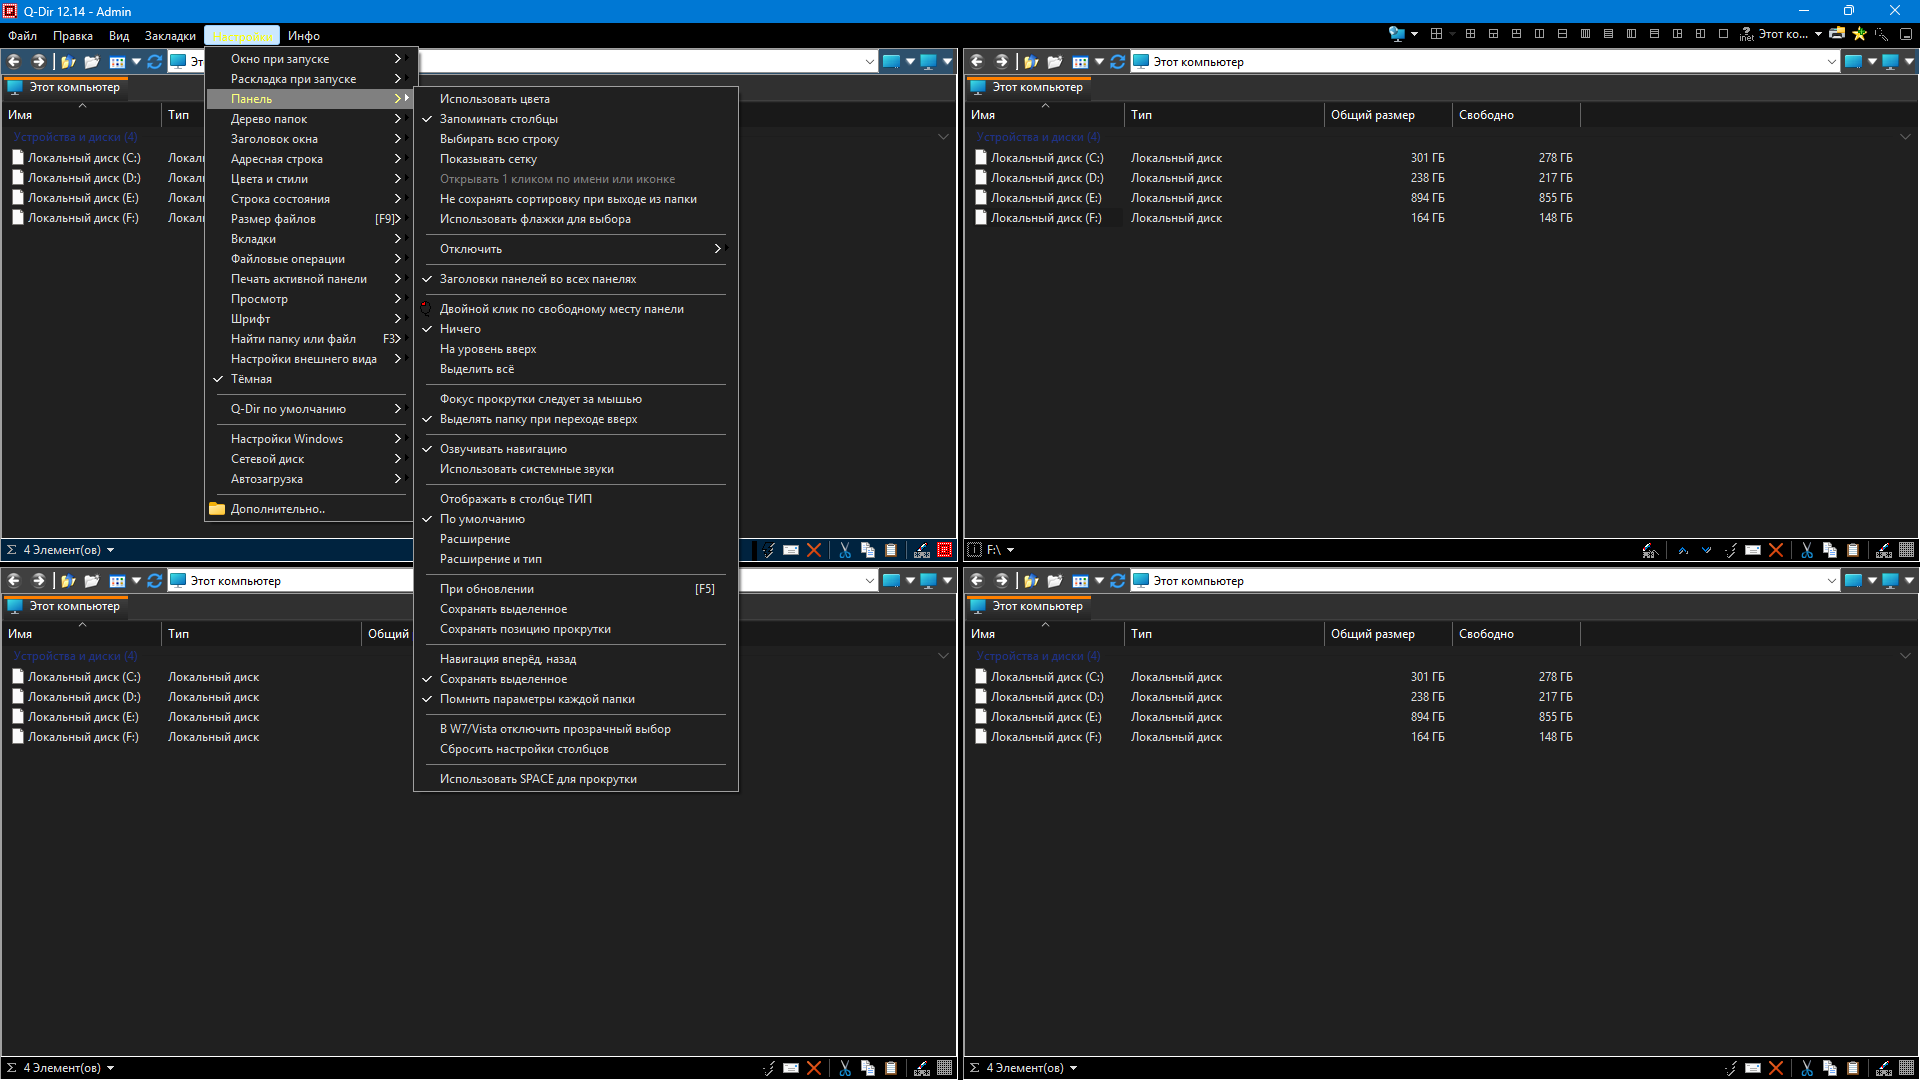Viewport: 1920px width, 1080px height.
Task: Click paste clipboard icon in bottom-left status bar
Action: [x=891, y=1068]
